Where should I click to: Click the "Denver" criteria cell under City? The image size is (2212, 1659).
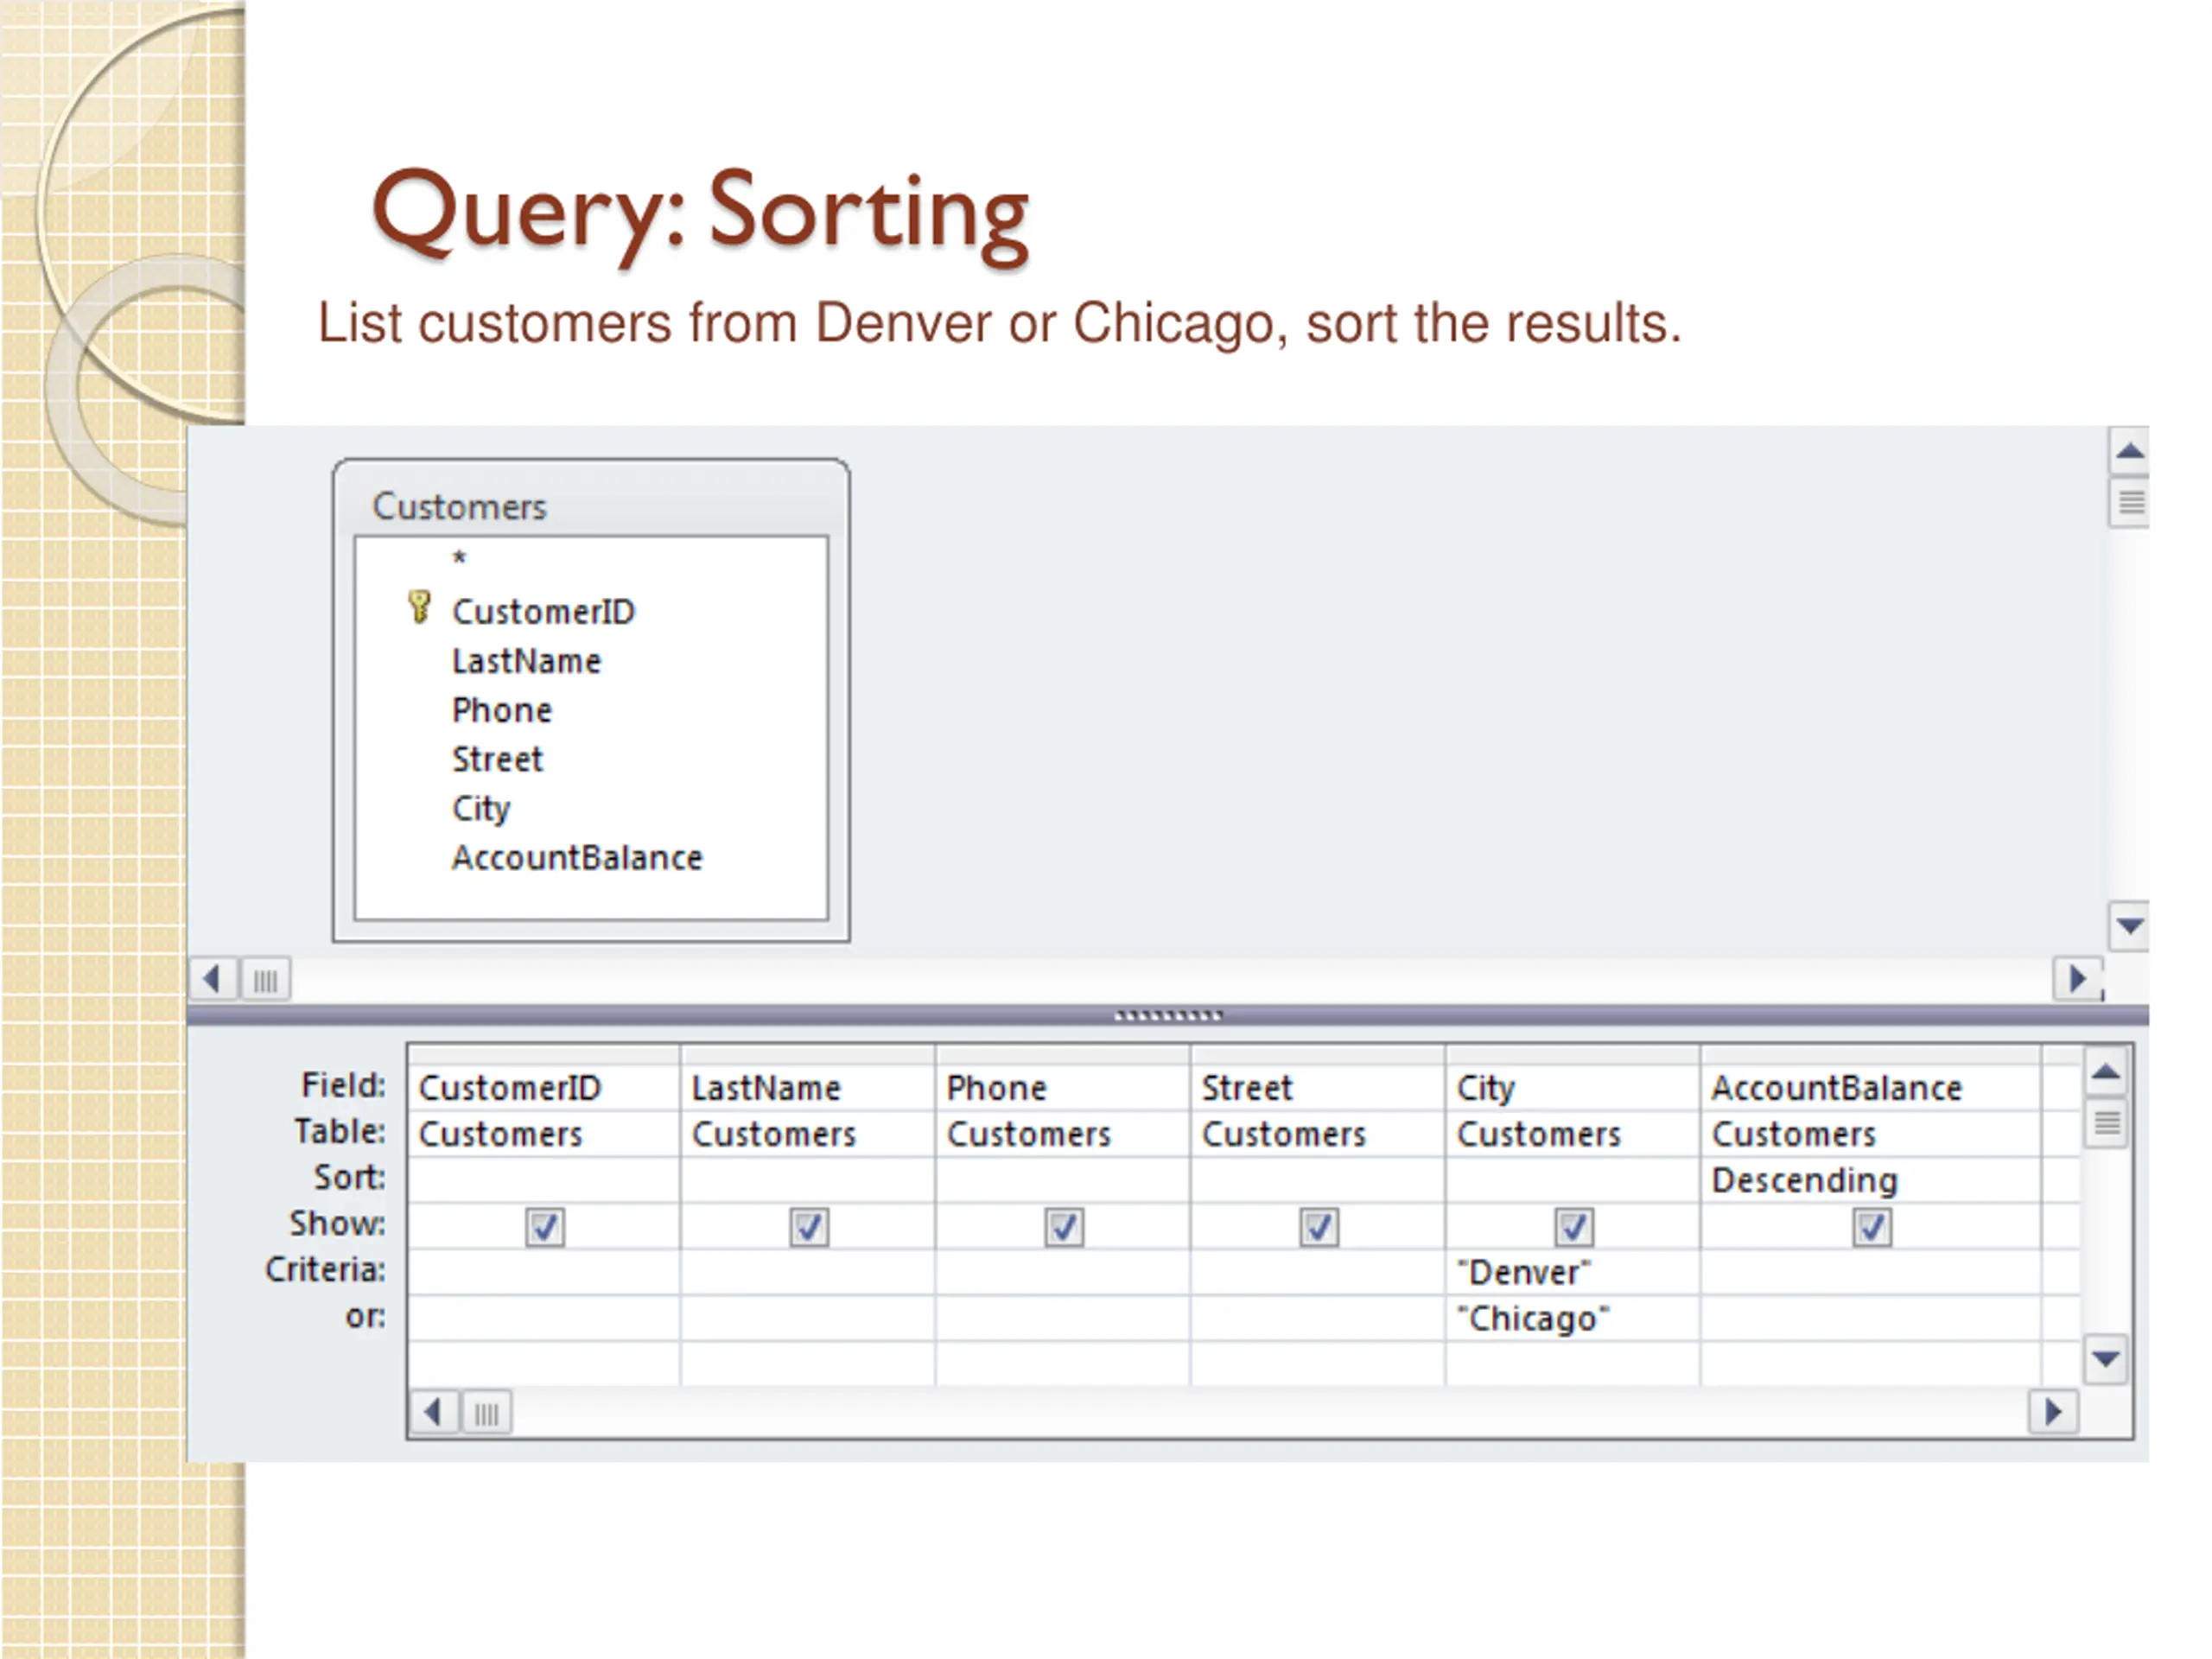1572,1272
